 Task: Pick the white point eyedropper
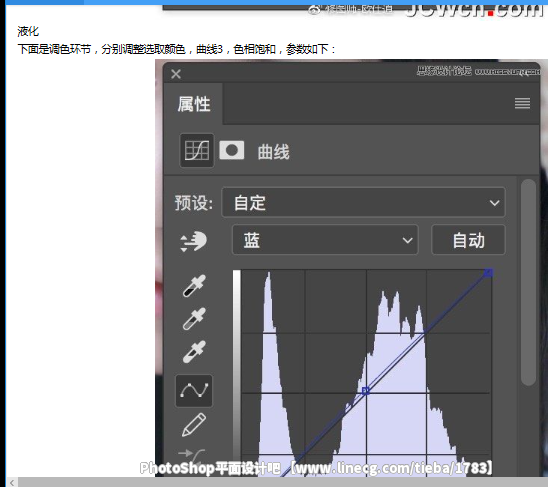point(194,352)
